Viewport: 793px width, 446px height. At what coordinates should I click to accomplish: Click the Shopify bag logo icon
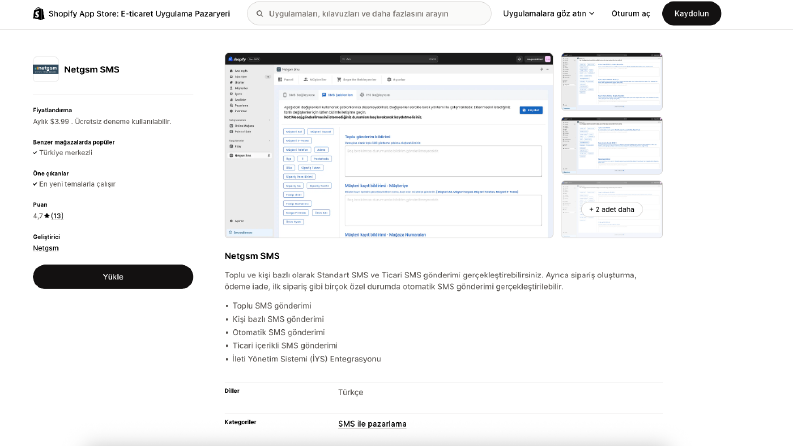(x=38, y=14)
